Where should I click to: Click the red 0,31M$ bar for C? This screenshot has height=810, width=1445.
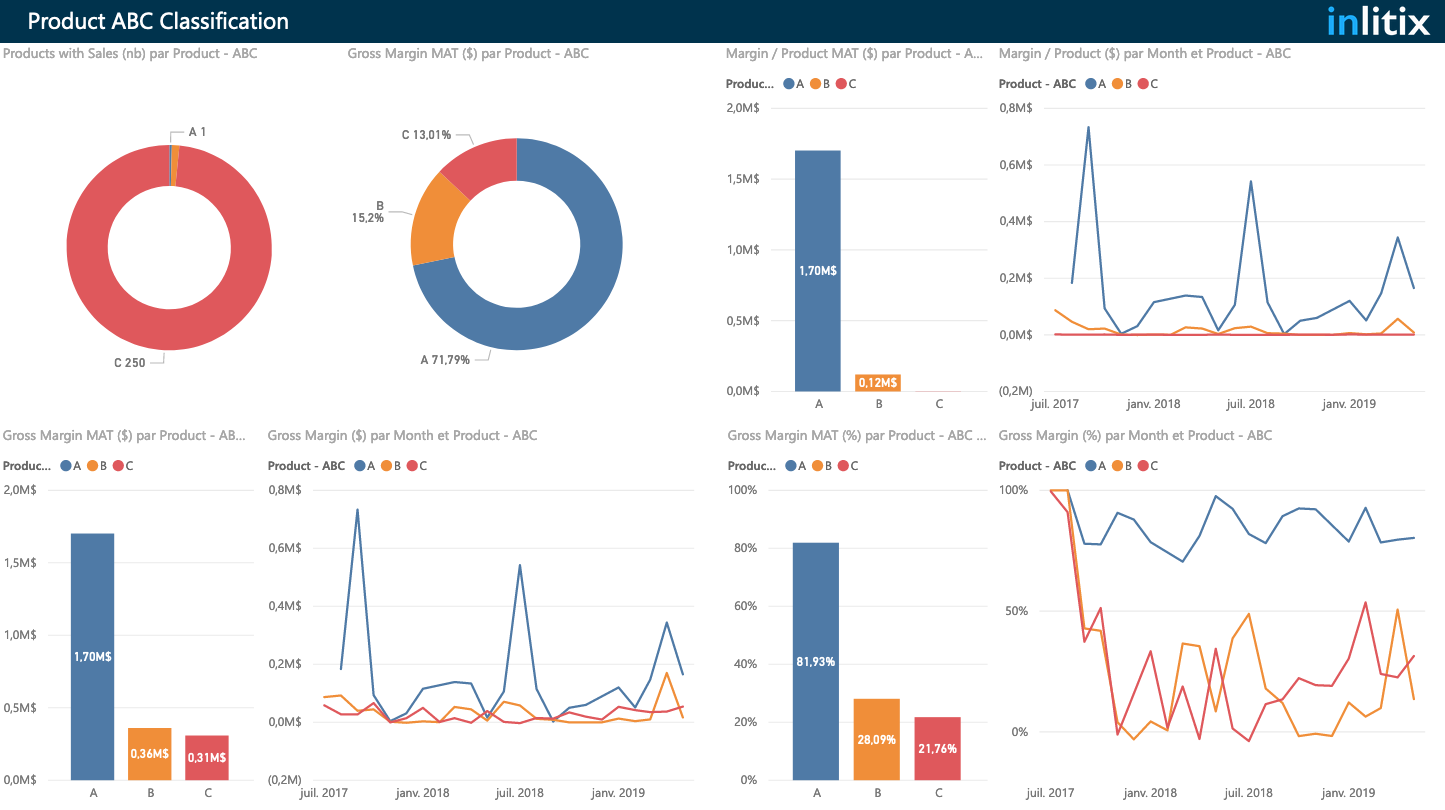tap(207, 758)
